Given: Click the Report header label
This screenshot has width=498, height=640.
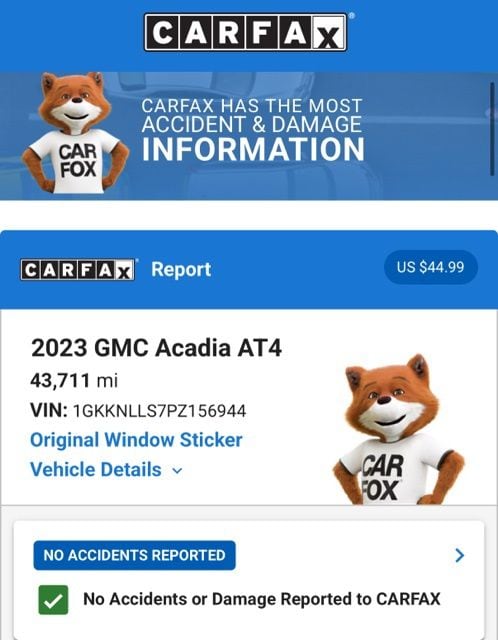Looking at the screenshot, I should click(181, 269).
